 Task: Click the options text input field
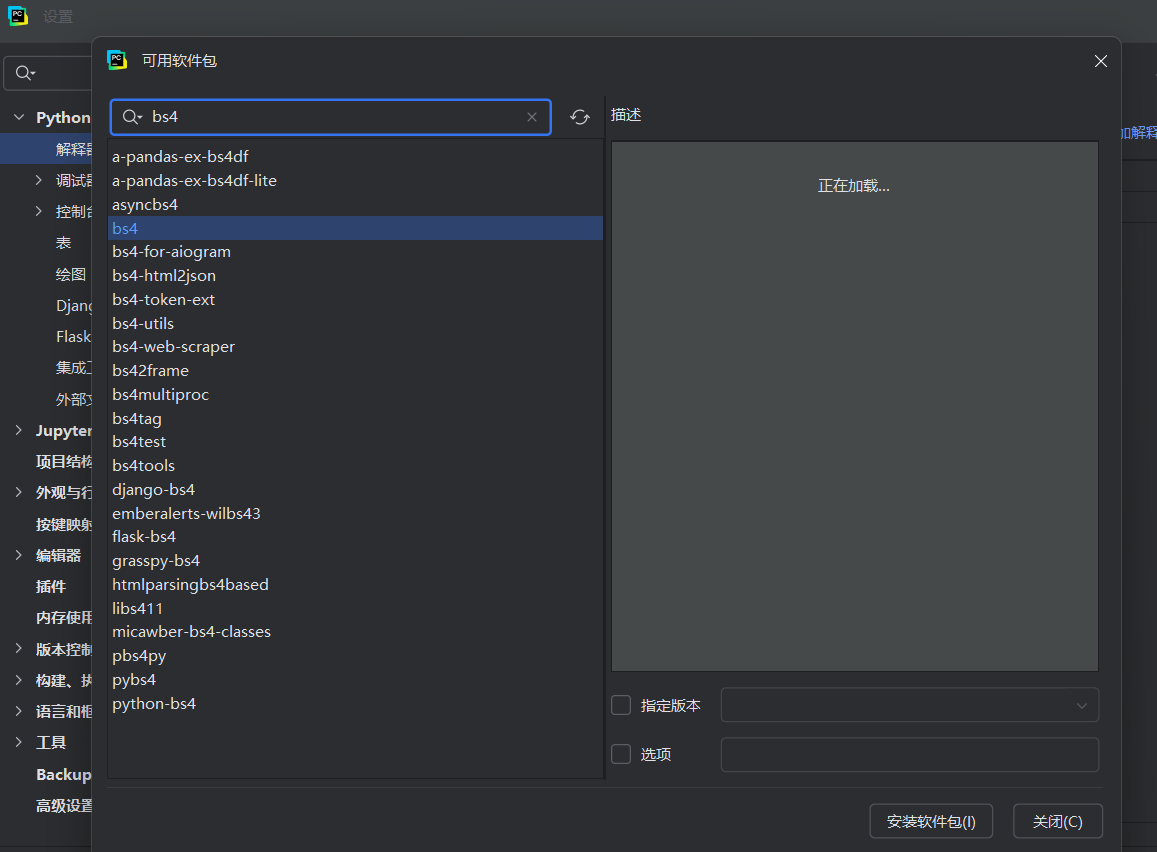point(909,754)
